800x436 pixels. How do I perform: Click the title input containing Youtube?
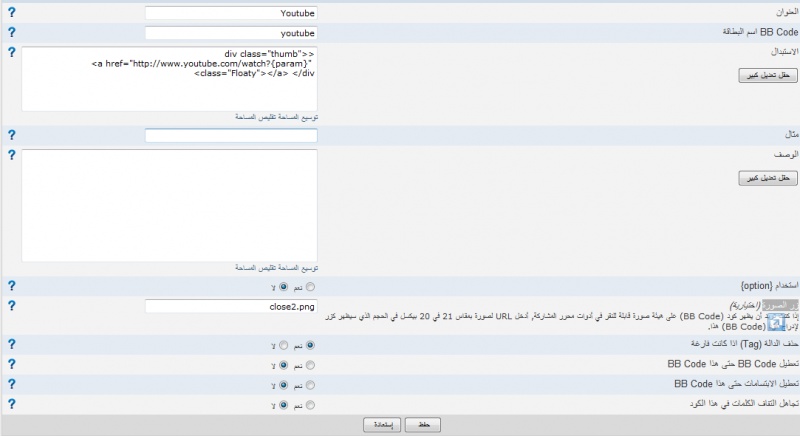click(x=231, y=13)
